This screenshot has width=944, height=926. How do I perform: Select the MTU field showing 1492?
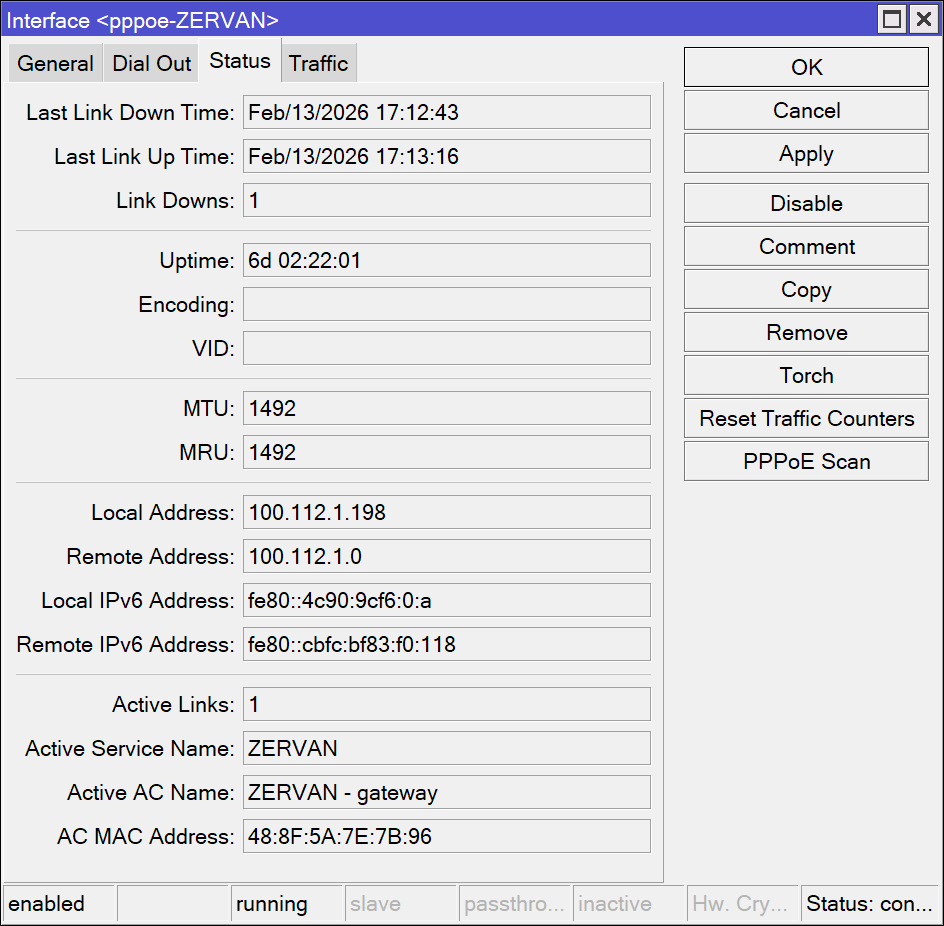(x=446, y=408)
